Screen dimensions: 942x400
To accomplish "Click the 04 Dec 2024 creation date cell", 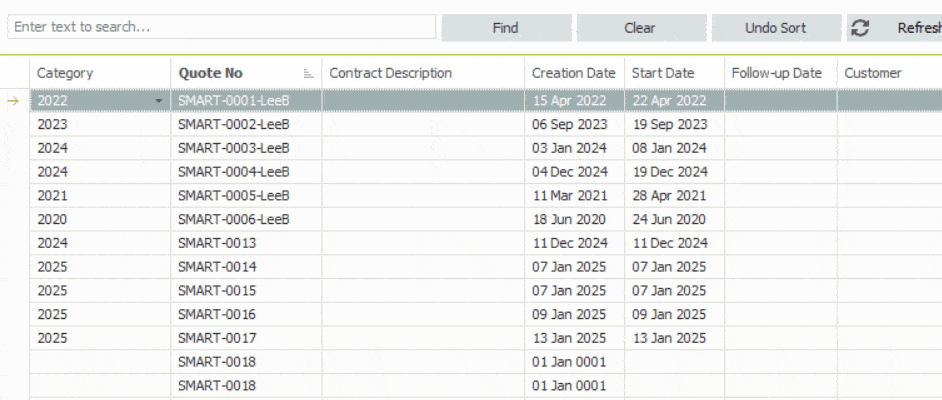I will pos(570,172).
